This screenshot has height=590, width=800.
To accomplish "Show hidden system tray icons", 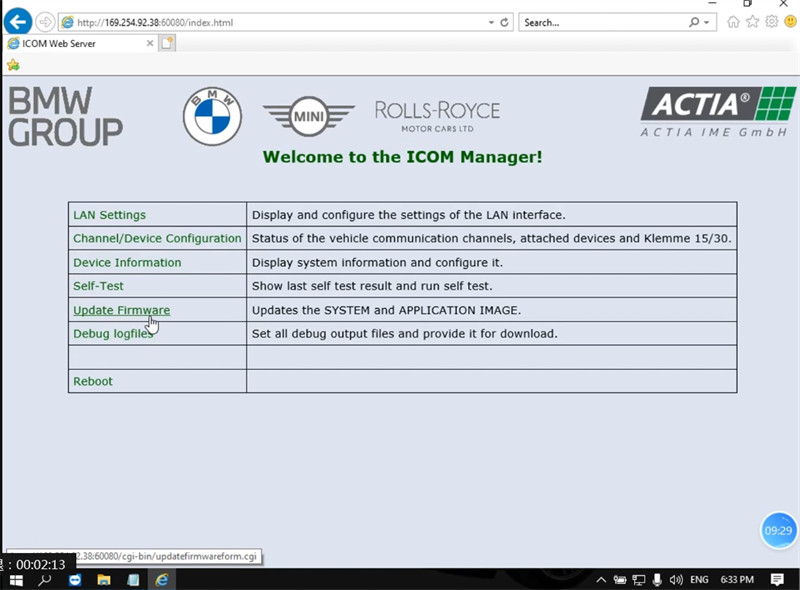I will click(600, 579).
